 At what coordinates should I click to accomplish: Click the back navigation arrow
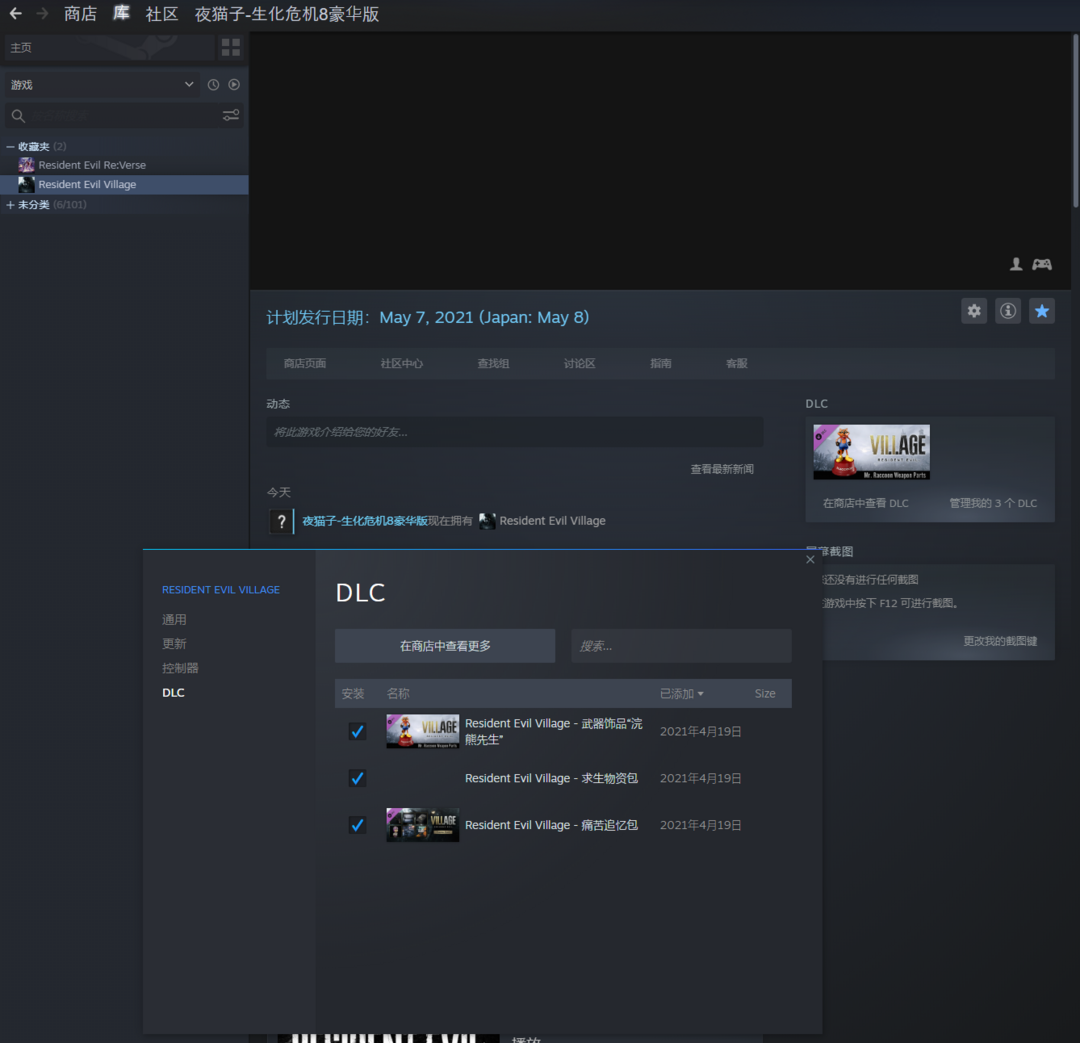tap(15, 14)
